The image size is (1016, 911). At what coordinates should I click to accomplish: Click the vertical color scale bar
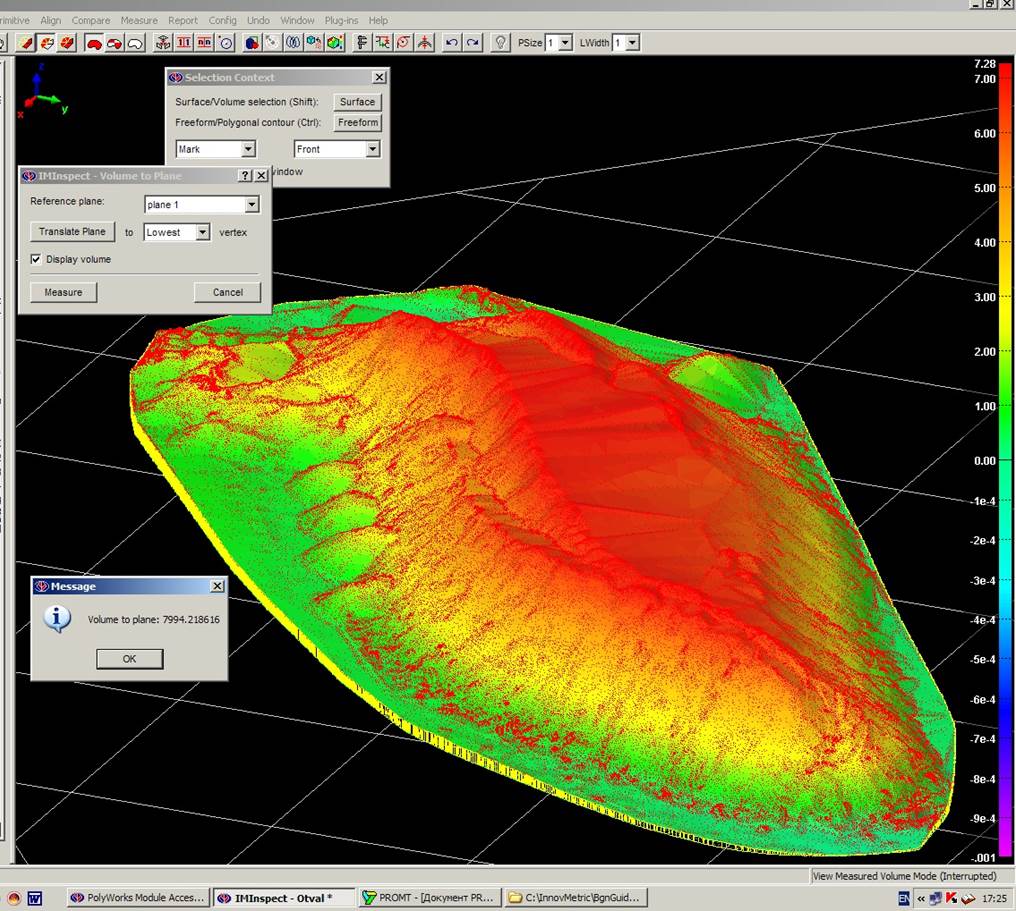pyautogui.click(x=1005, y=459)
